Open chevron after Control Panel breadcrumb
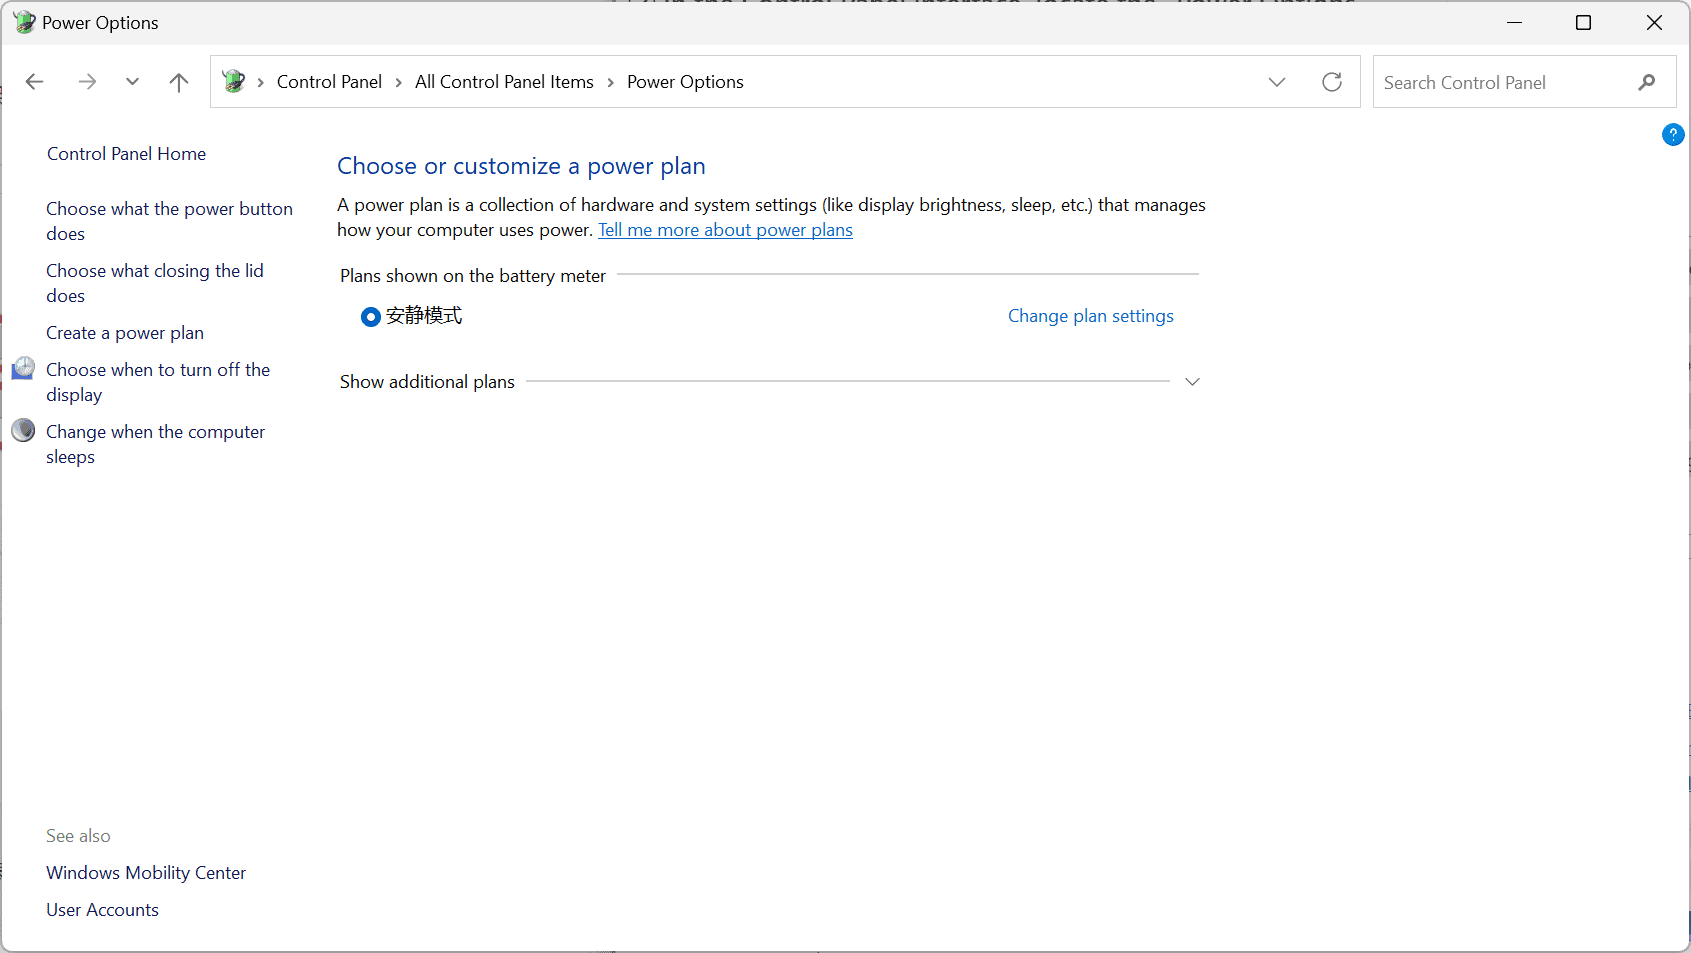Screen dimensions: 1691x953 click(398, 82)
